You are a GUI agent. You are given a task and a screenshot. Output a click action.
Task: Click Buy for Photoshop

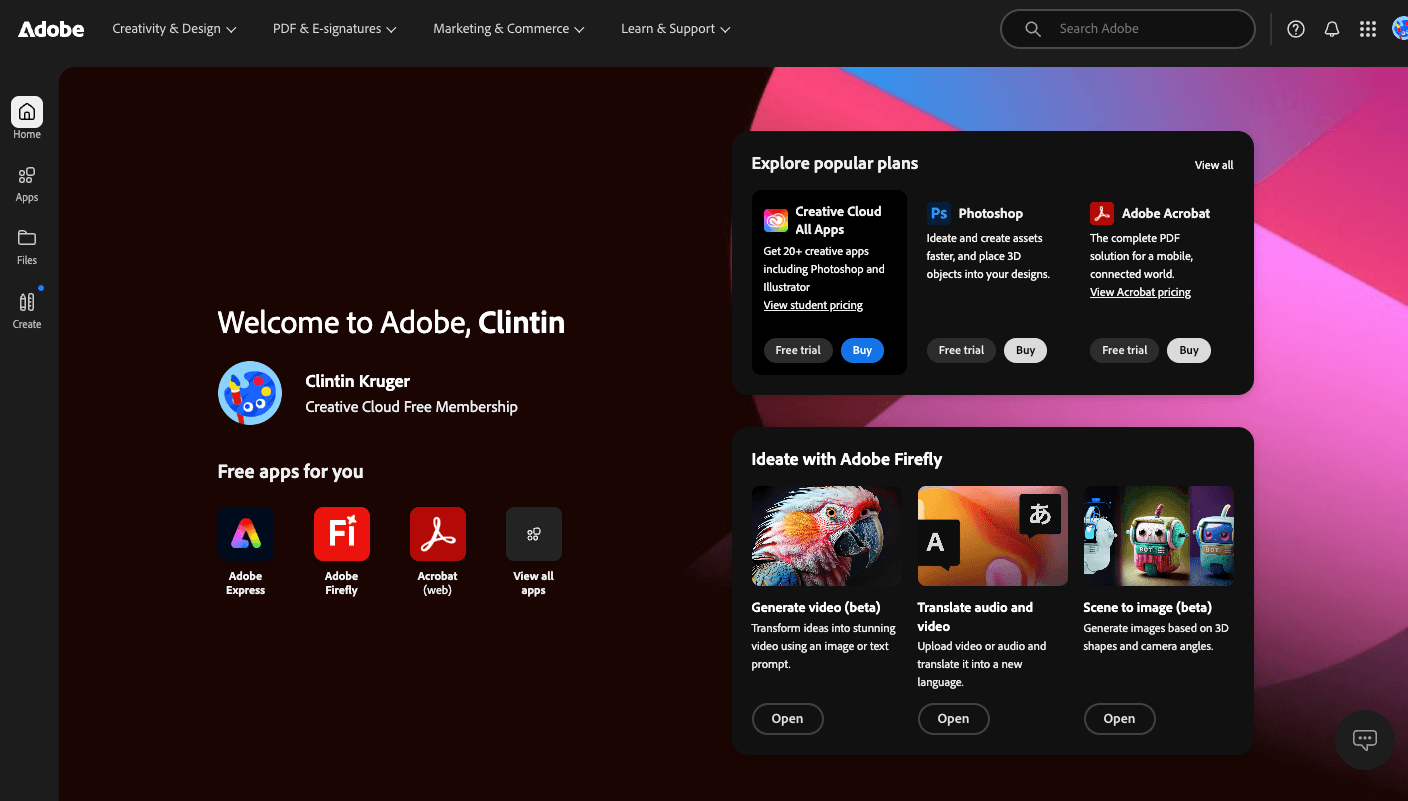(x=1025, y=350)
